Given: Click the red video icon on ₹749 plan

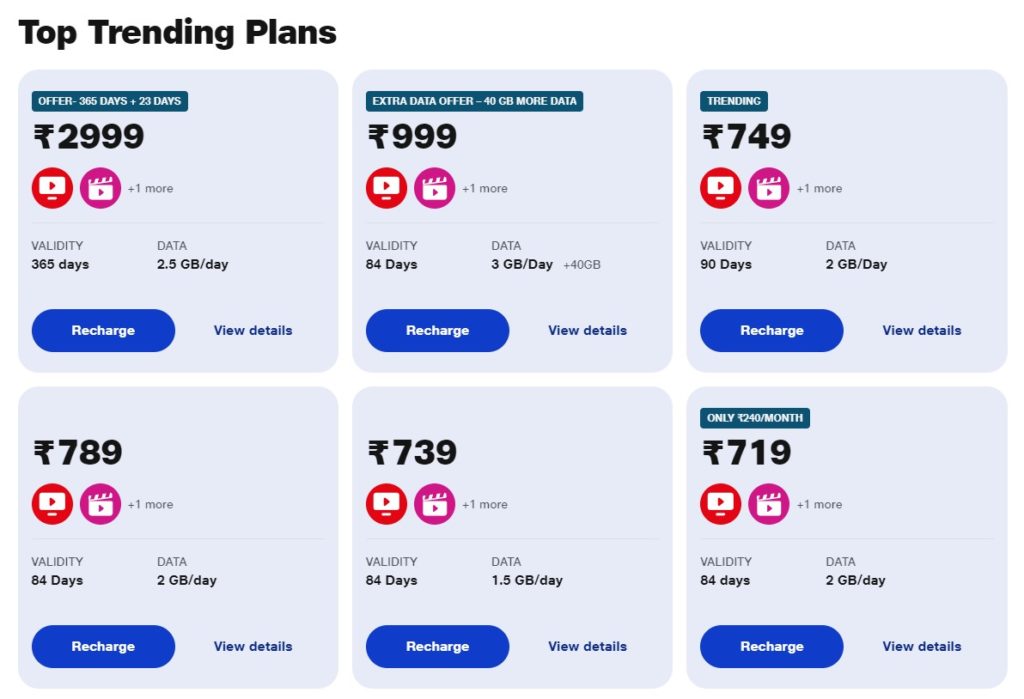Looking at the screenshot, I should tap(720, 187).
